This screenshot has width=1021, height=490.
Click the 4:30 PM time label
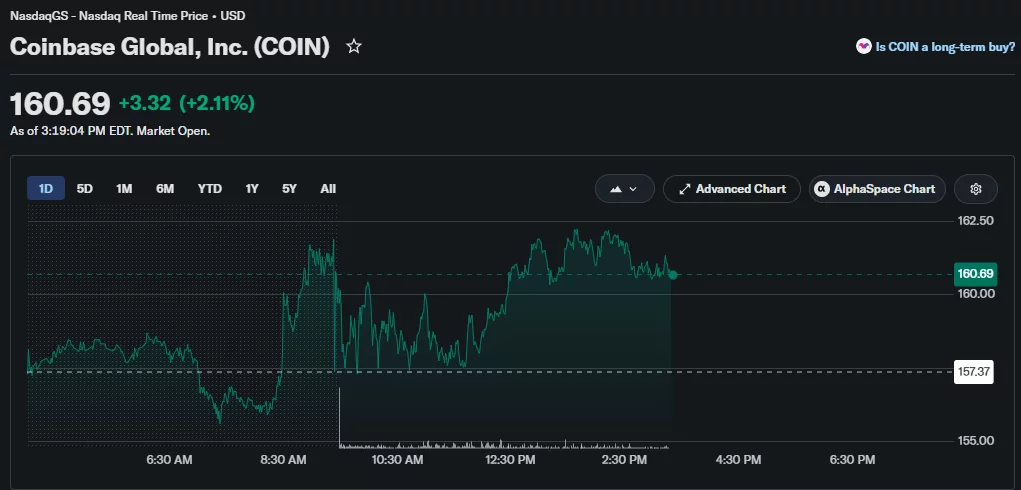tap(738, 460)
